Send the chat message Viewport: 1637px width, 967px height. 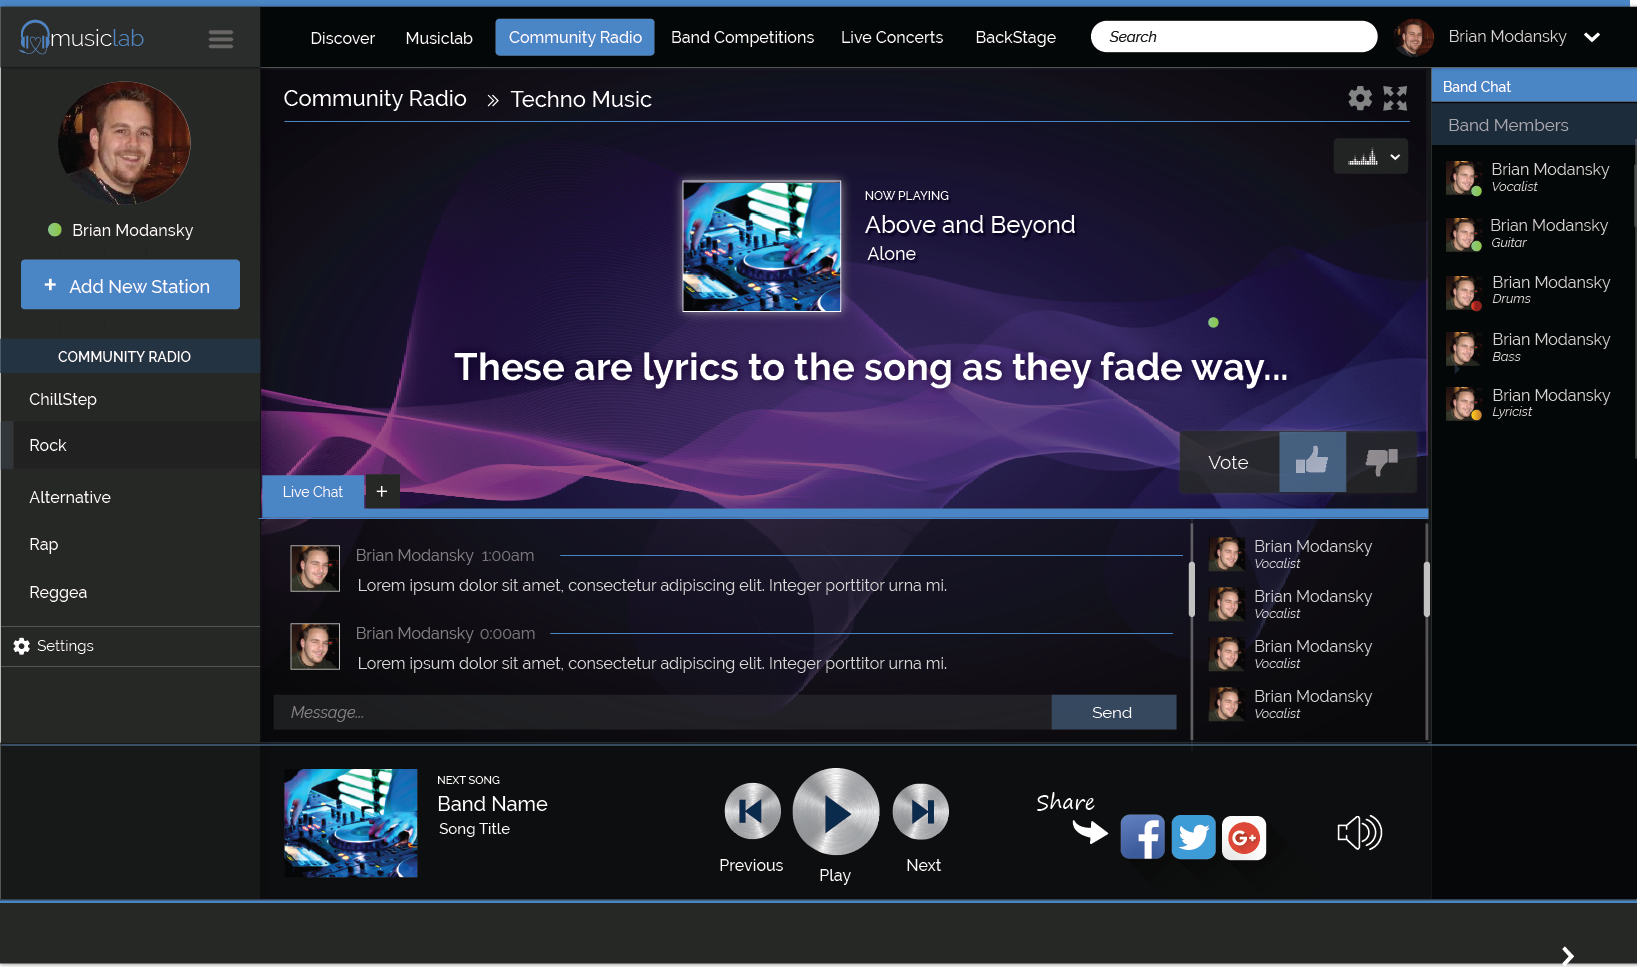tap(1113, 712)
